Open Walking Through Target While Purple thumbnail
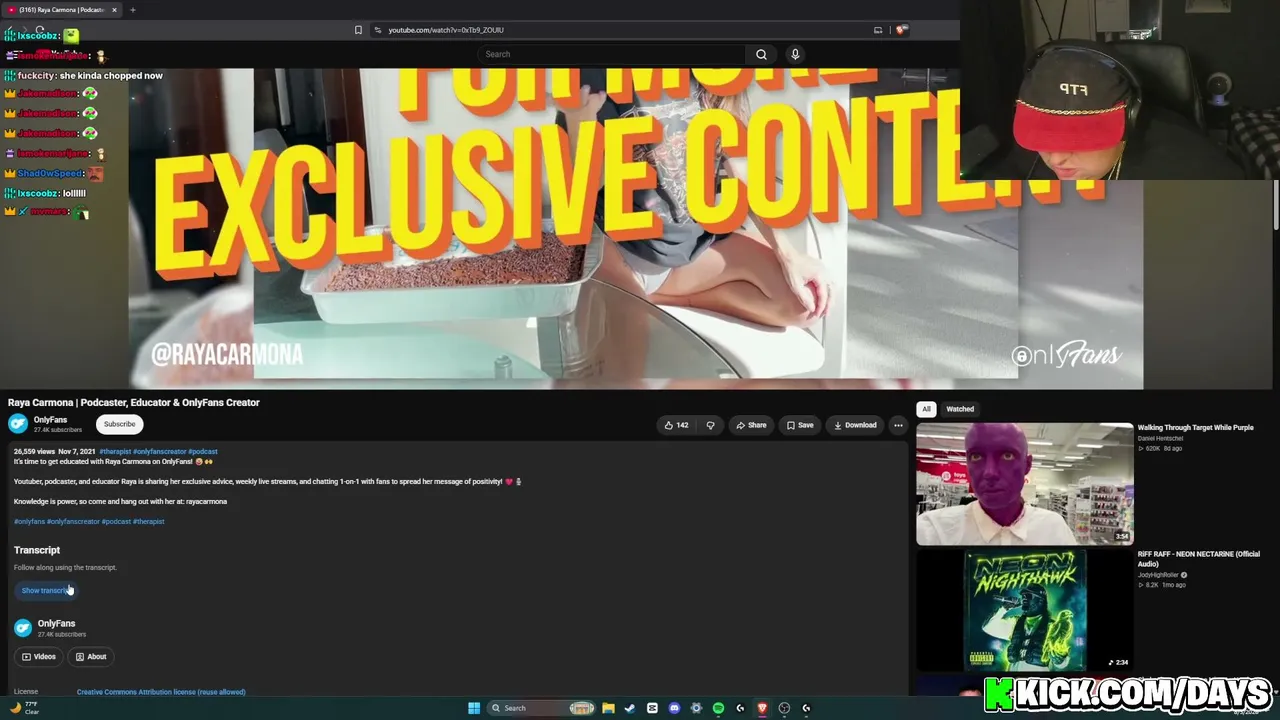 pos(1025,484)
